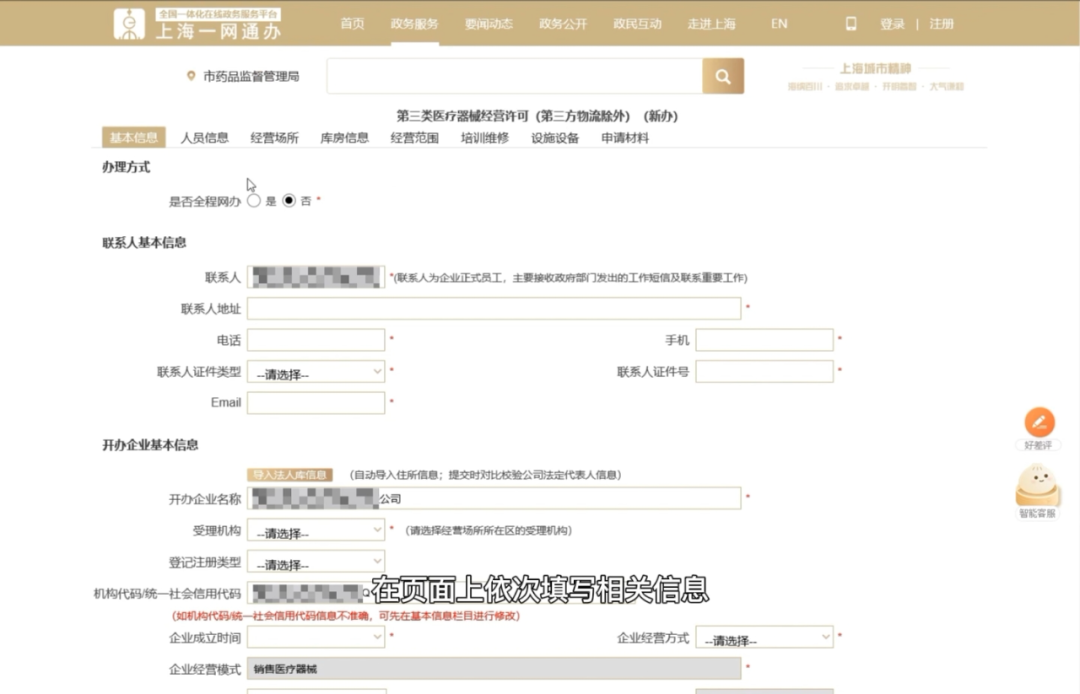The height and width of the screenshot is (694, 1080).
Task: Click the mobile phone icon in header
Action: coord(851,24)
